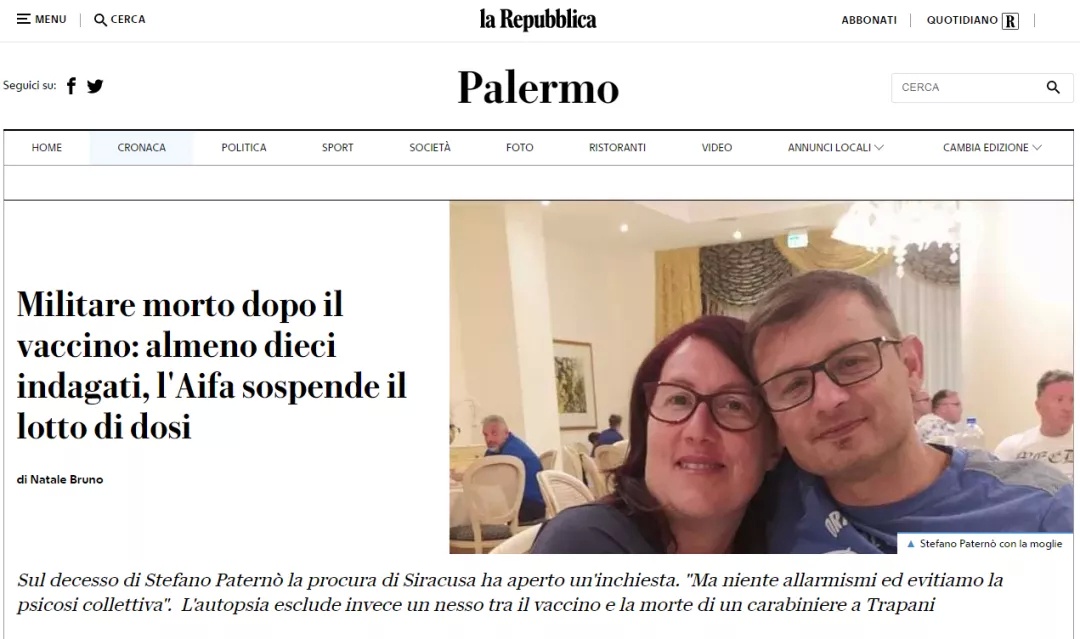Open the Ristoranti section
Image resolution: width=1080 pixels, height=639 pixels.
[617, 147]
